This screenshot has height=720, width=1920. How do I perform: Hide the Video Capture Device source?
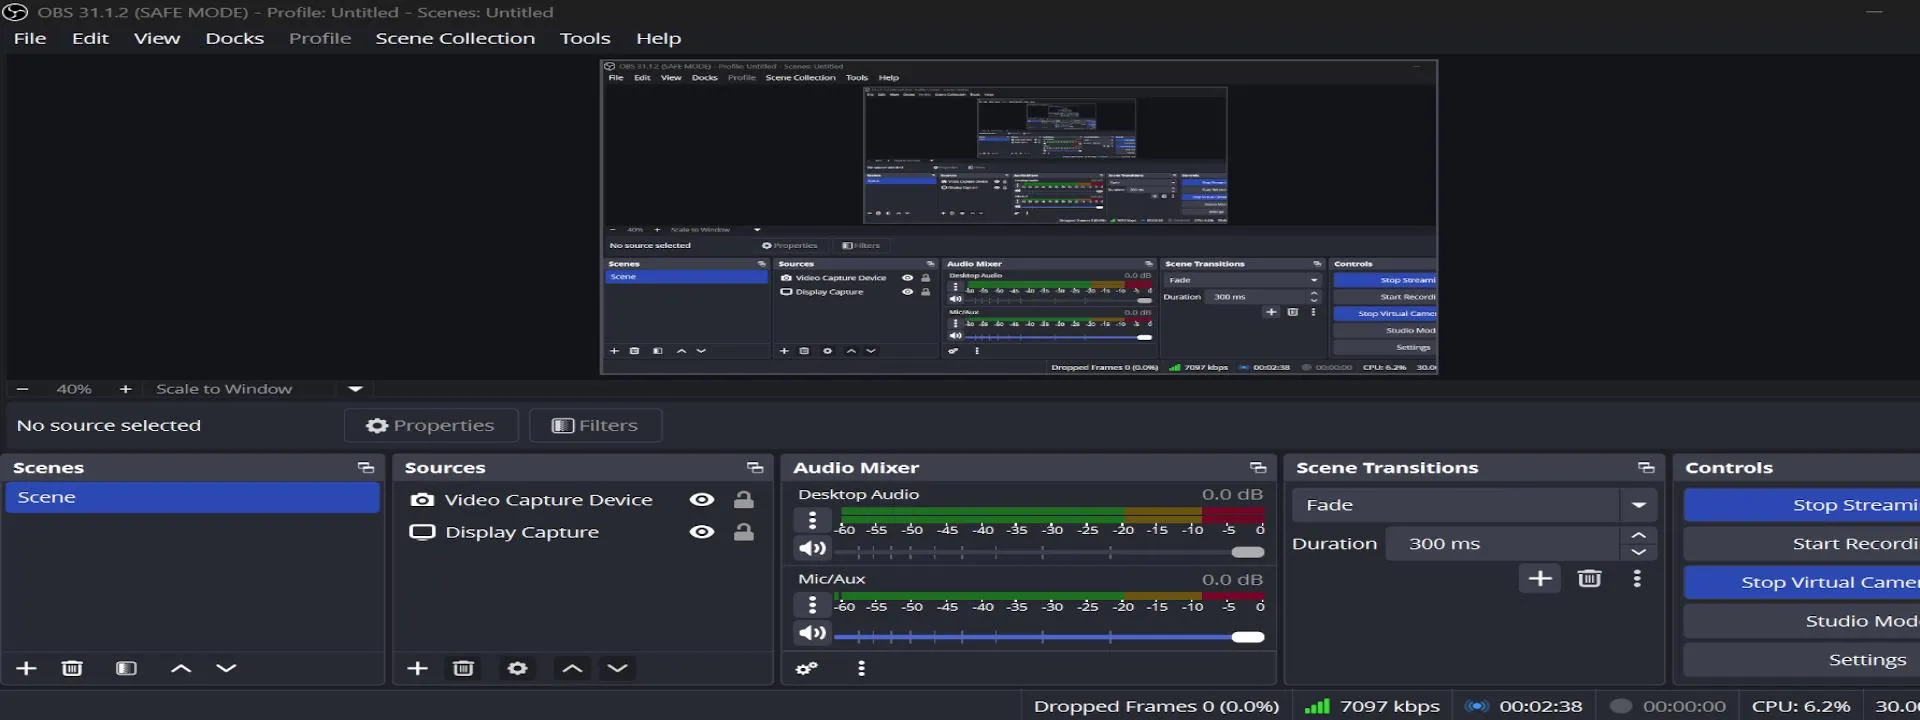tap(702, 500)
